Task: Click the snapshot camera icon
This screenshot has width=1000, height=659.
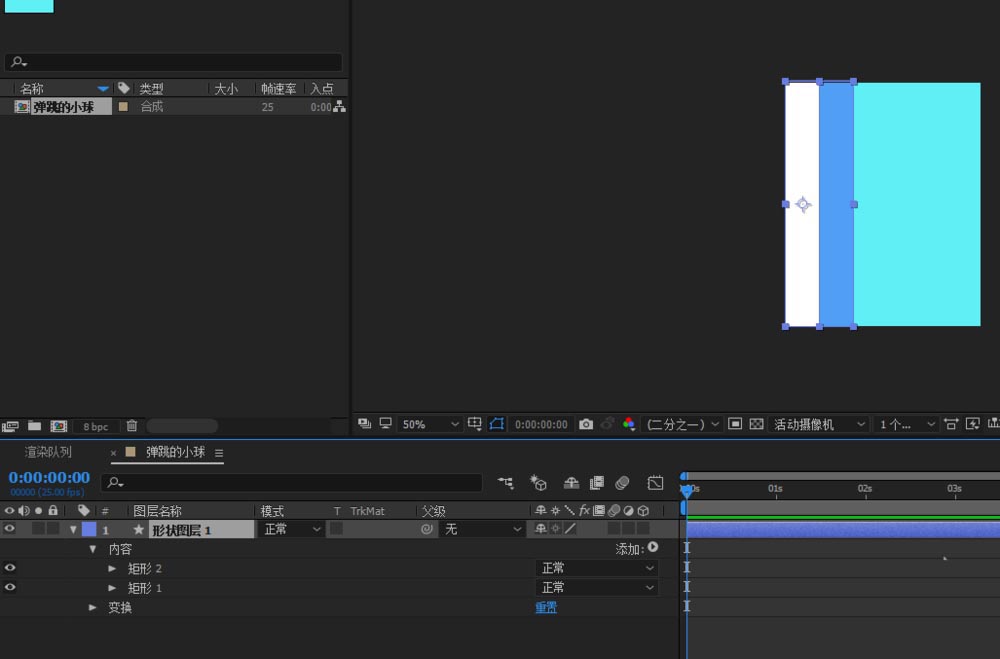Action: click(x=585, y=424)
